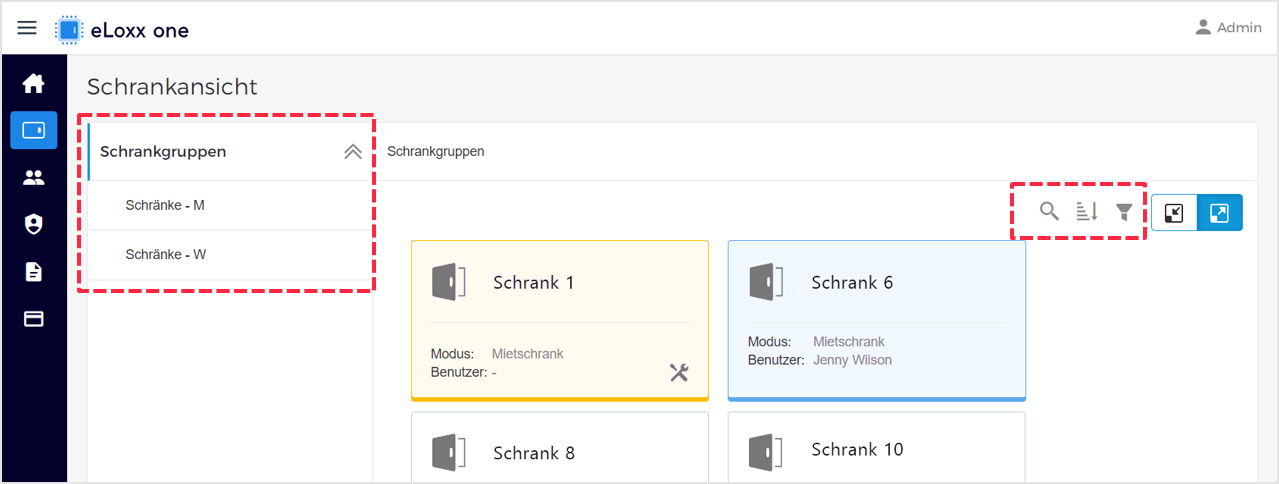Open the Schrank 8 card
1279x484 pixels.
pos(560,447)
